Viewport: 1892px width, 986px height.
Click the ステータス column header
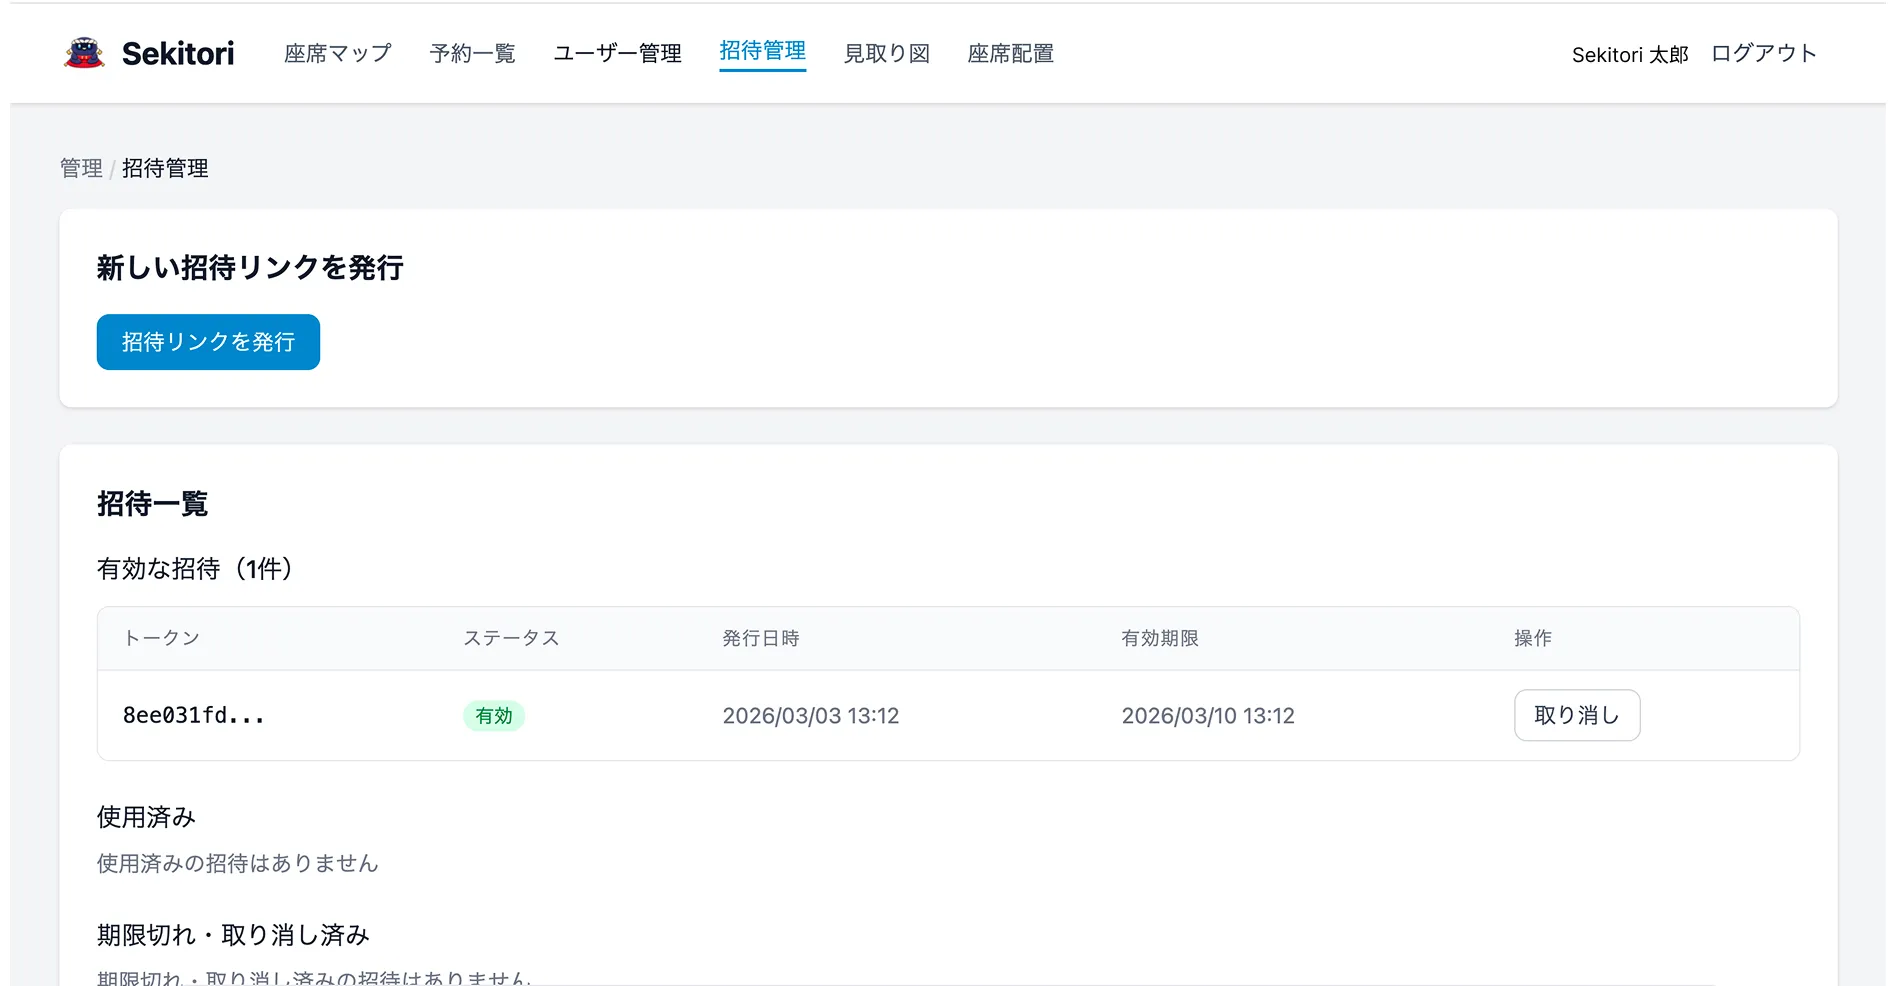pos(511,638)
